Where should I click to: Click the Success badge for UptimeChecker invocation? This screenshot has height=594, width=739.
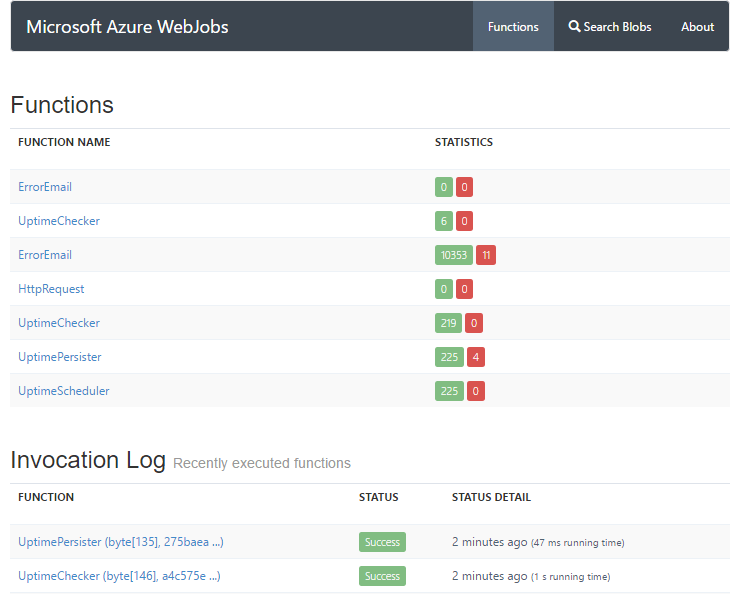[382, 576]
